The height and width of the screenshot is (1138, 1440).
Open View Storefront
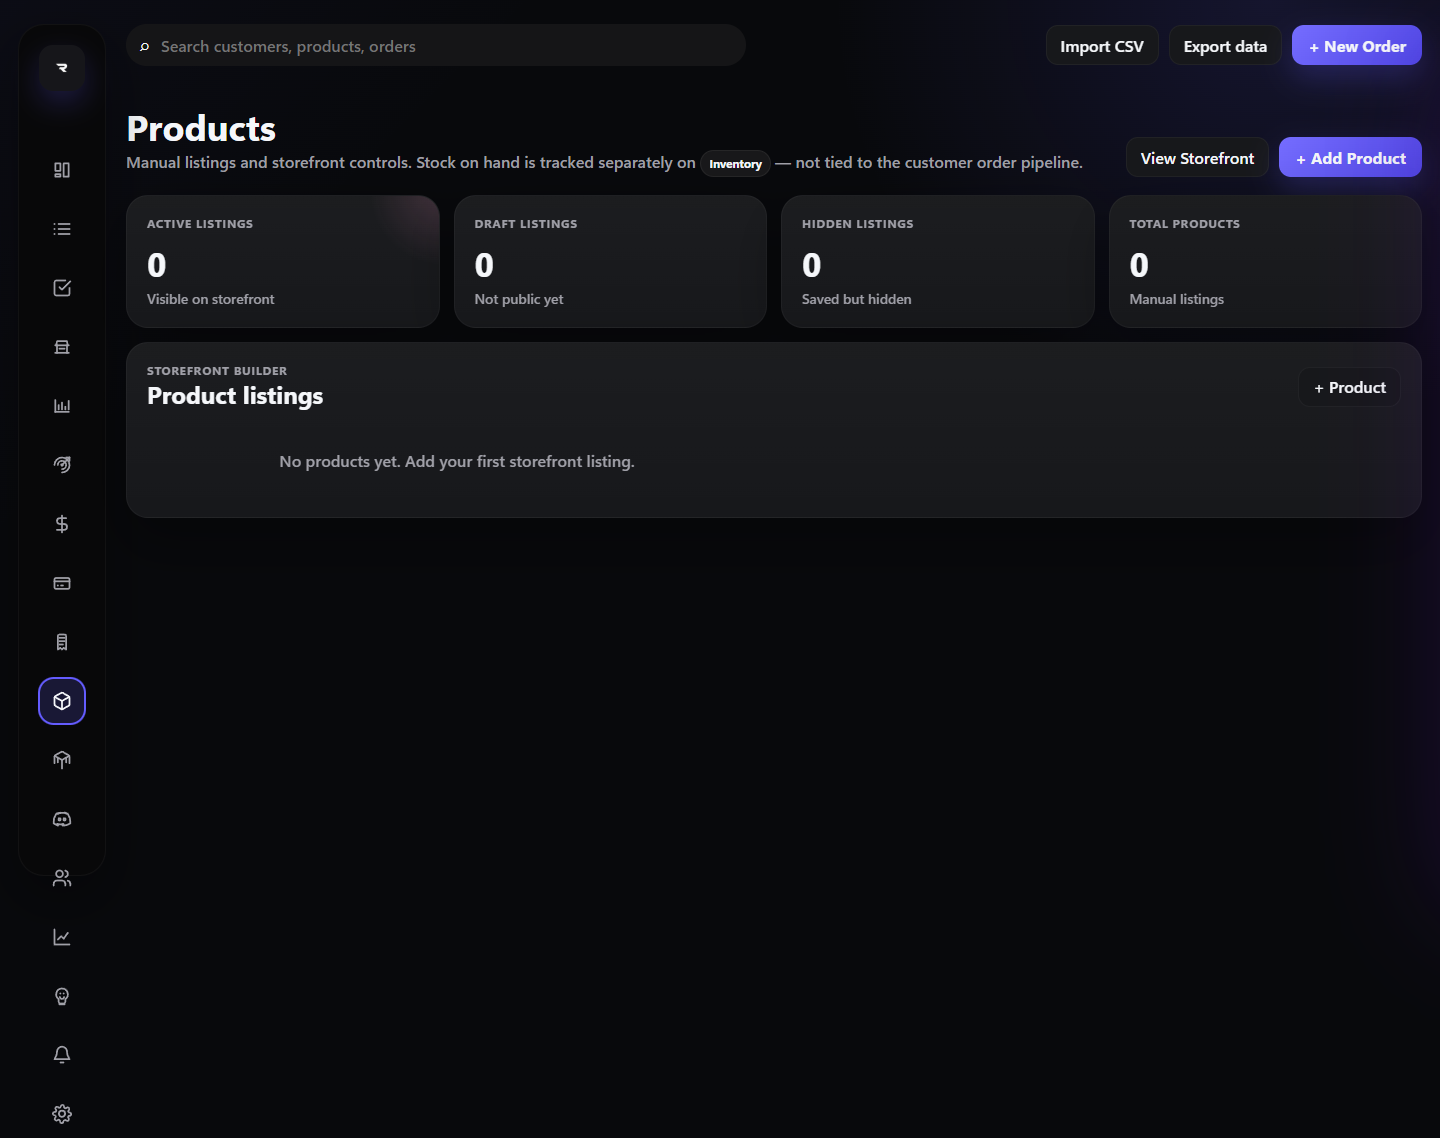point(1197,158)
